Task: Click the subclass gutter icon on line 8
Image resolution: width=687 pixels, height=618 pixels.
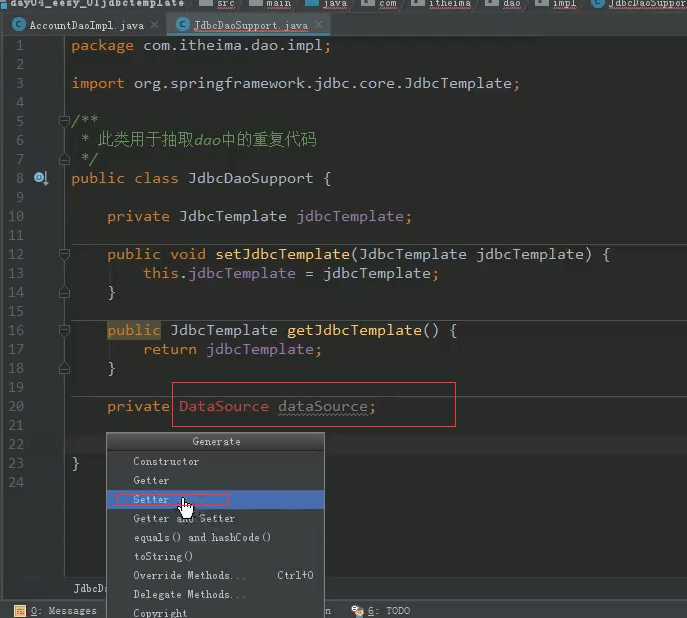Action: (x=41, y=178)
